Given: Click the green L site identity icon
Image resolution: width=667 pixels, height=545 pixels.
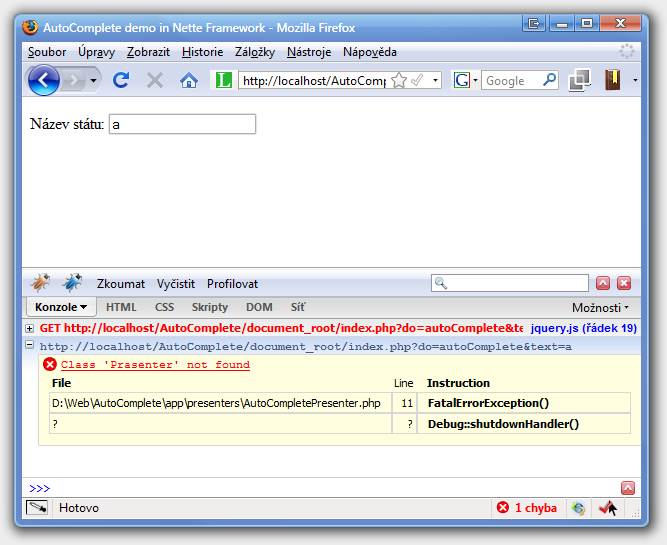Looking at the screenshot, I should click(x=223, y=80).
